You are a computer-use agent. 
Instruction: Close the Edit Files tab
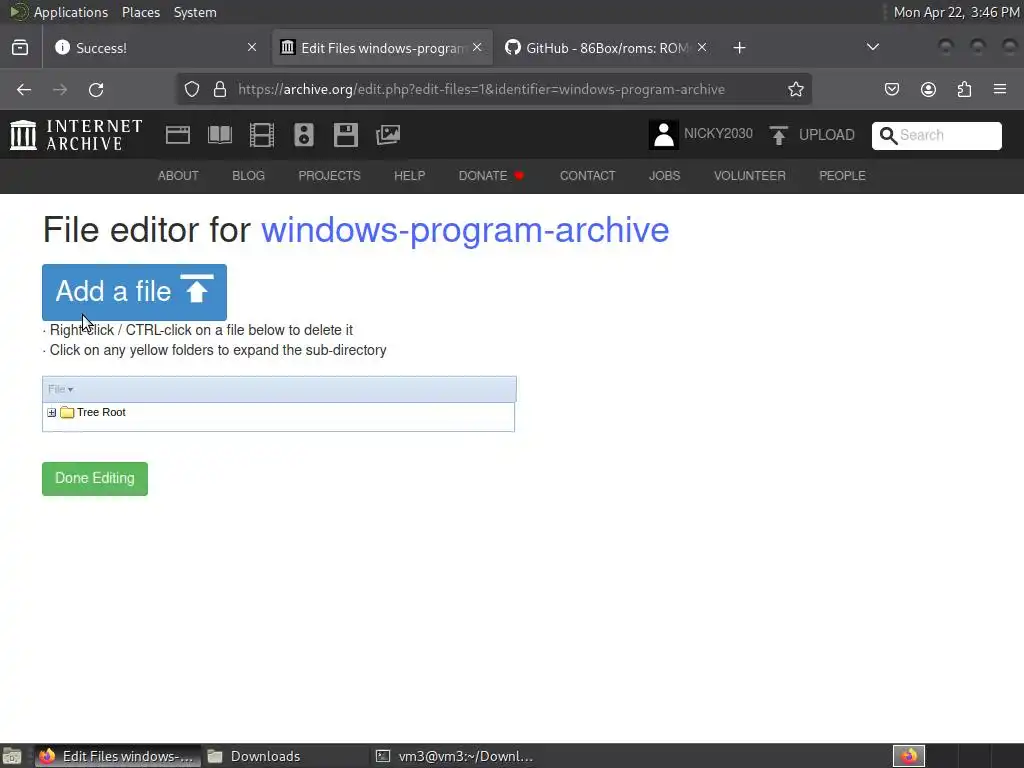(477, 48)
